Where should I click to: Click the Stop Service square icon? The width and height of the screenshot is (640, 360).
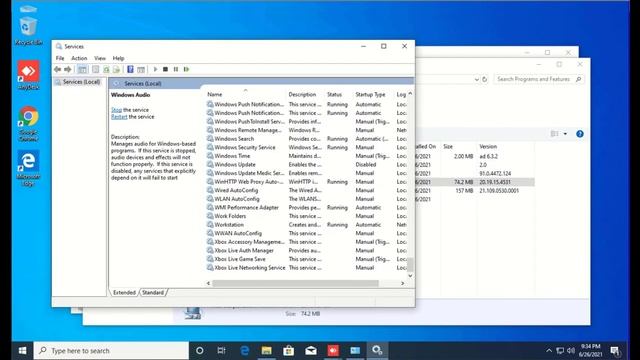click(165, 69)
